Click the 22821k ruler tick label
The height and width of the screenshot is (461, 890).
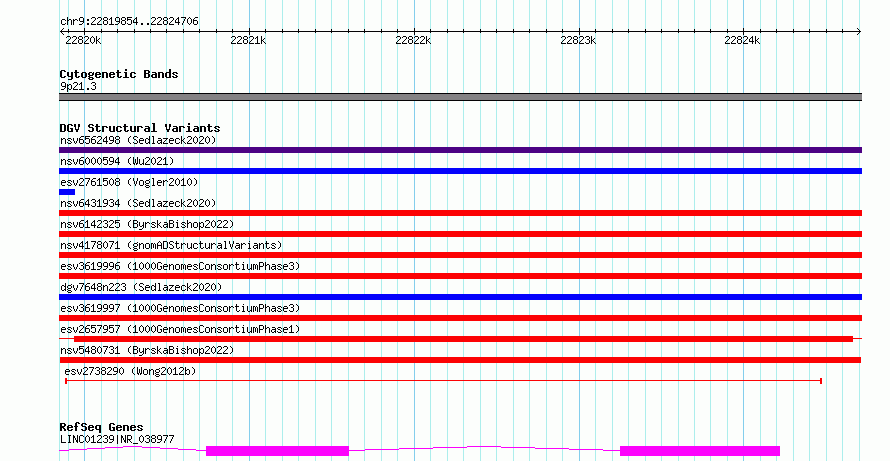248,40
